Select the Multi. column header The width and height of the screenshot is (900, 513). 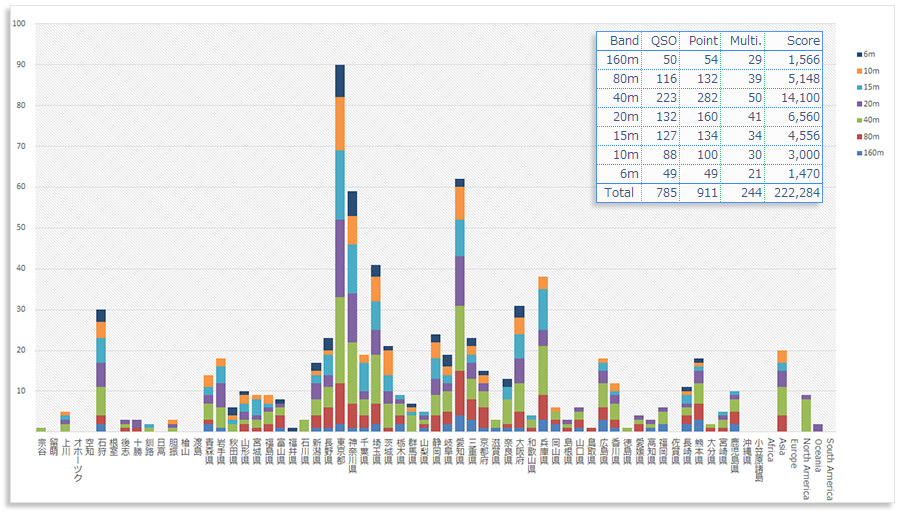[x=746, y=41]
